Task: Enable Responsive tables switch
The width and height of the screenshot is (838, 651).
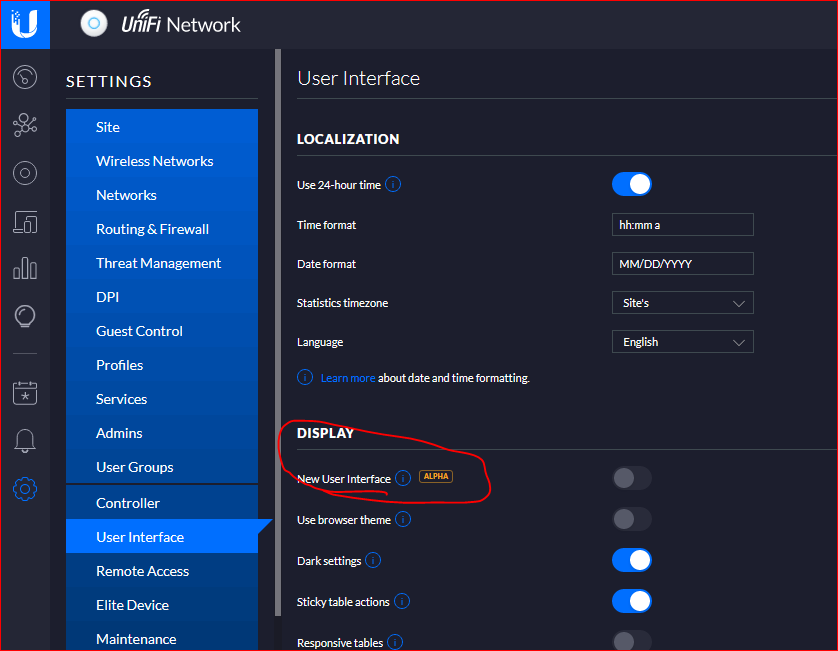Action: pos(632,641)
